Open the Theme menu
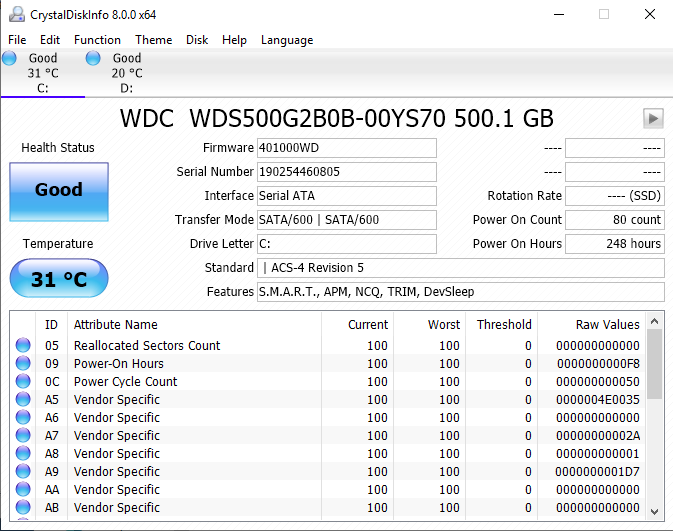673x531 pixels. tap(153, 40)
